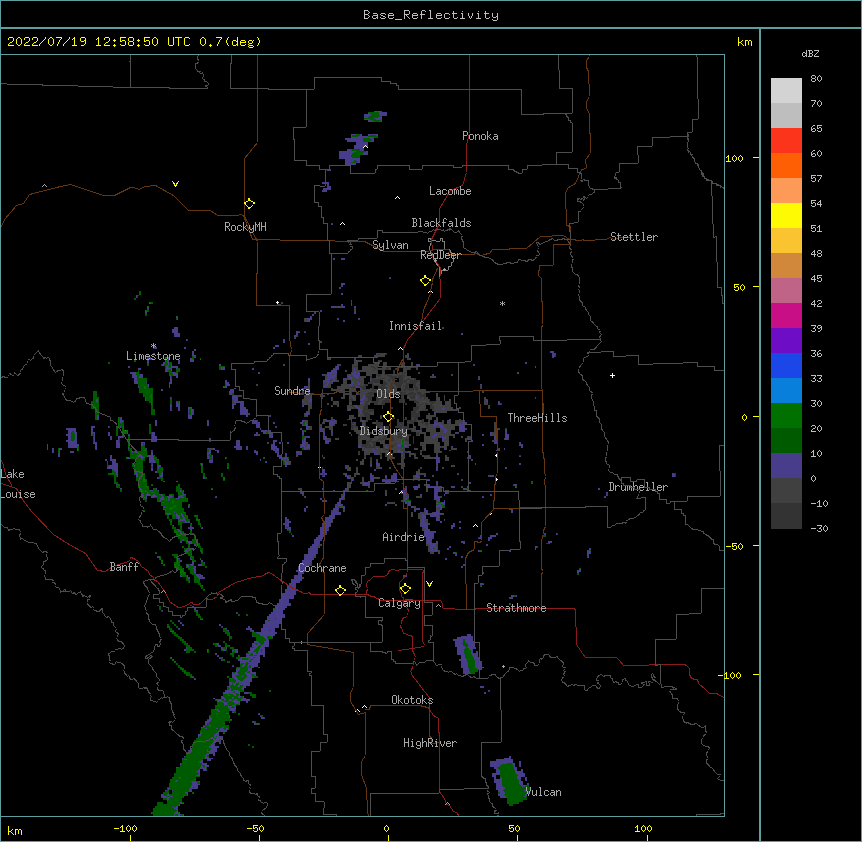862x842 pixels.
Task: Click the Strathmore city label
Action: (516, 608)
